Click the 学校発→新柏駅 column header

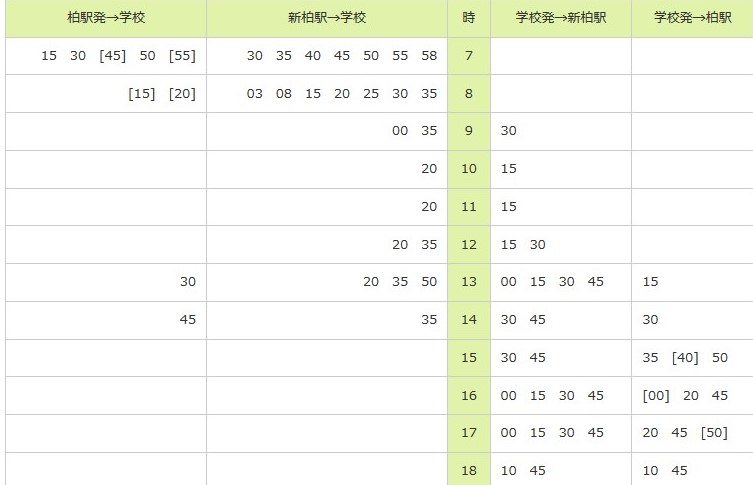coord(560,18)
